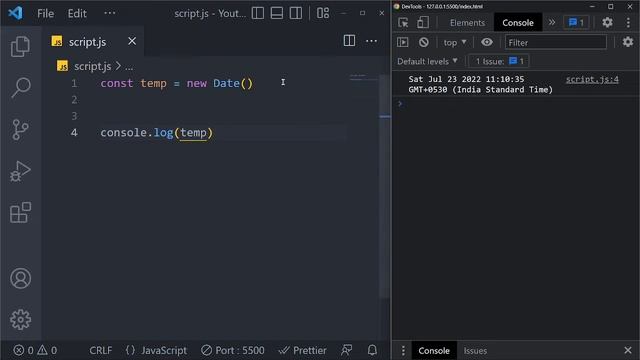Open the Search view in activity bar
The height and width of the screenshot is (360, 640).
click(20, 87)
